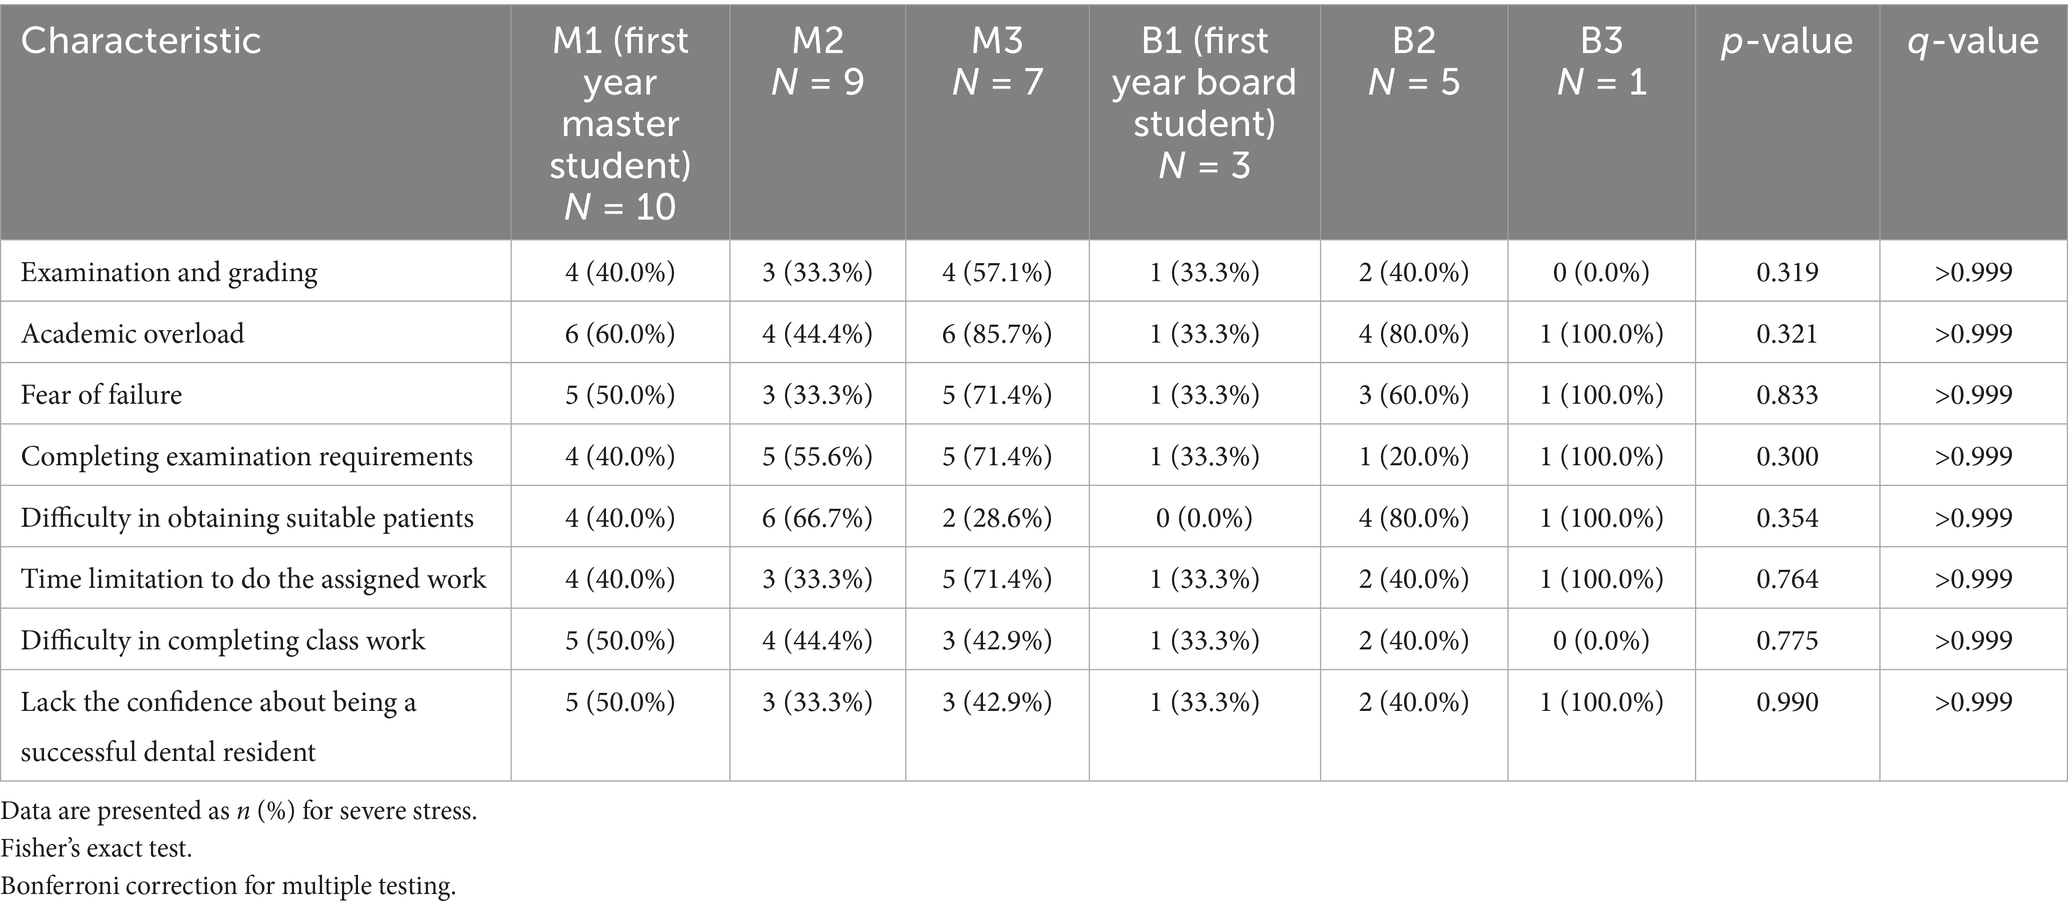
Task: Select the p-value 0.833 cell
Action: click(1787, 394)
